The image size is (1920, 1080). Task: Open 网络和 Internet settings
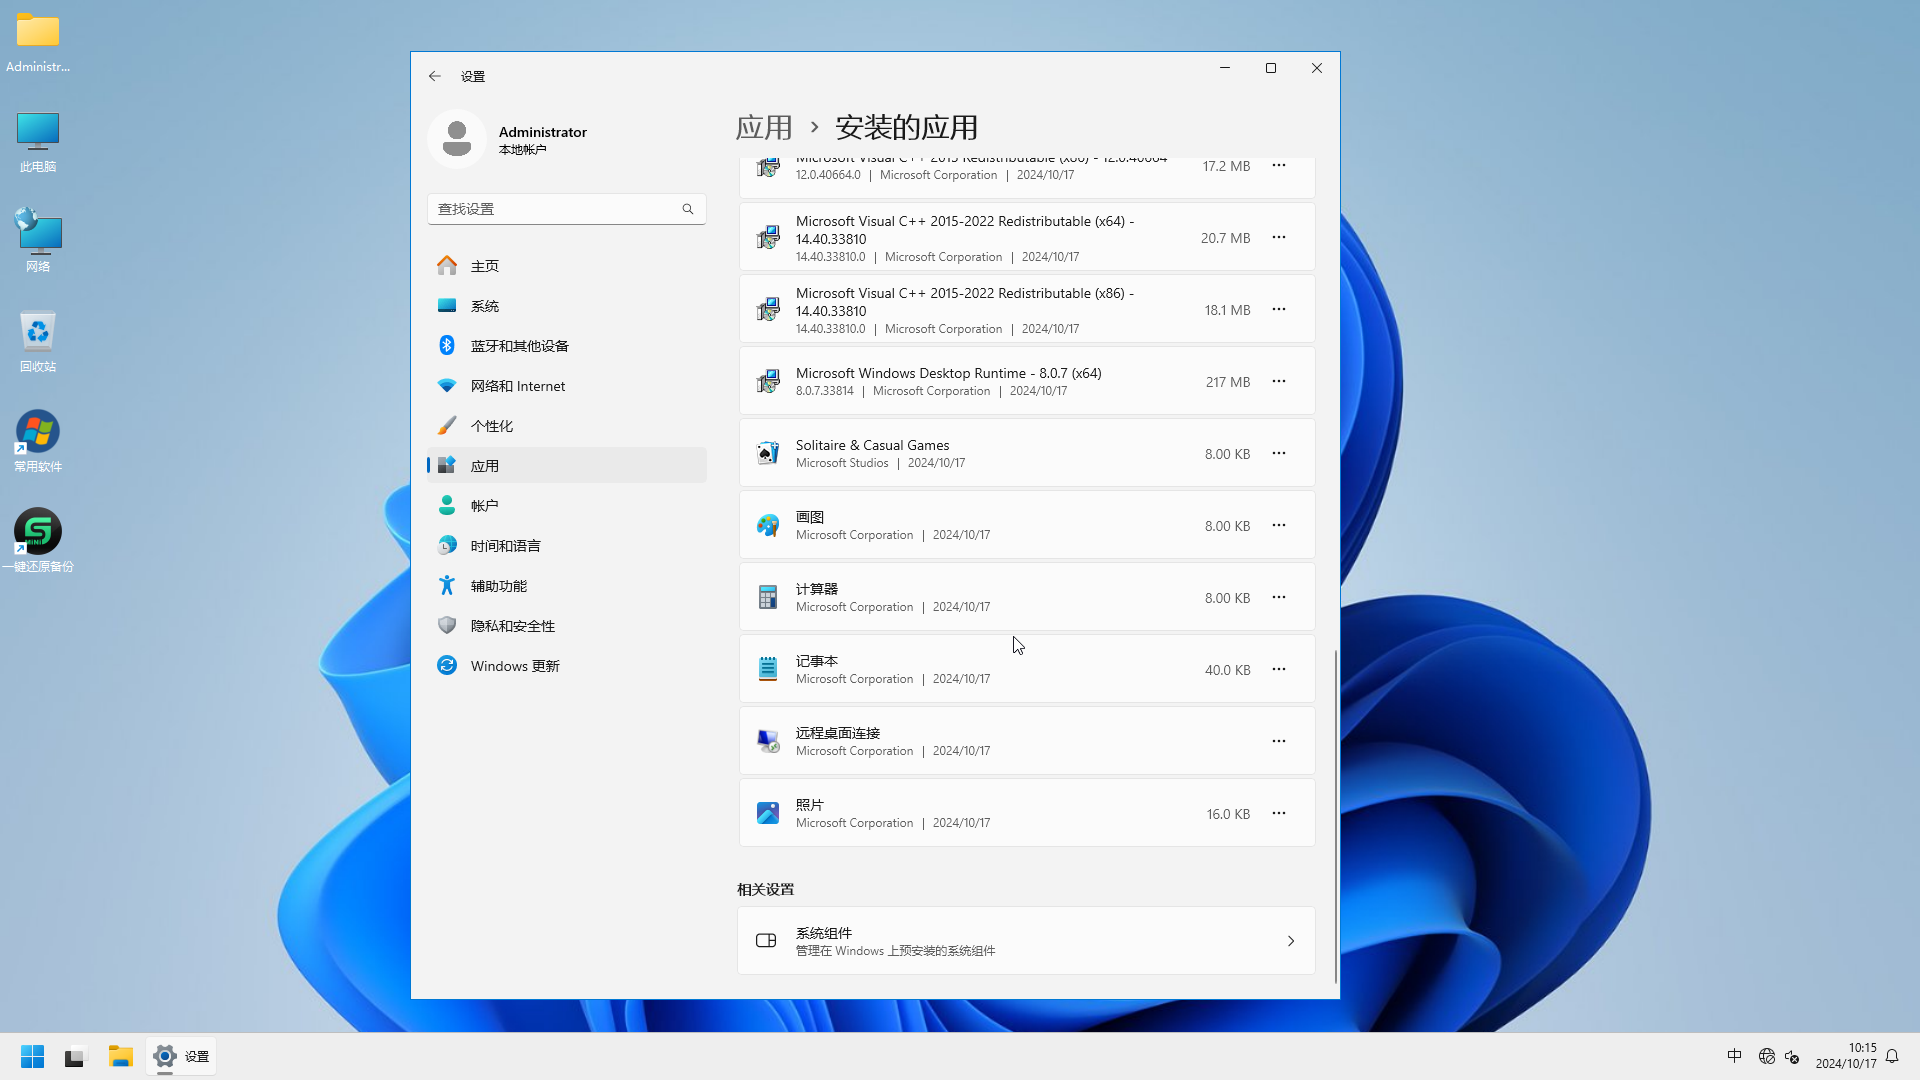tap(567, 386)
